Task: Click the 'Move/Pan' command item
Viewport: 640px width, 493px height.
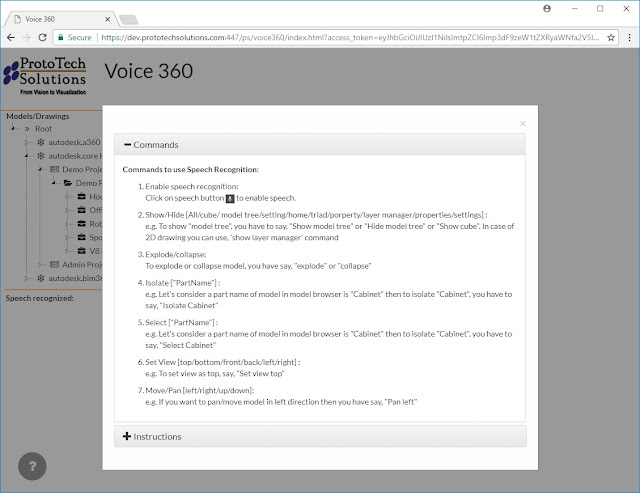Action: click(200, 391)
